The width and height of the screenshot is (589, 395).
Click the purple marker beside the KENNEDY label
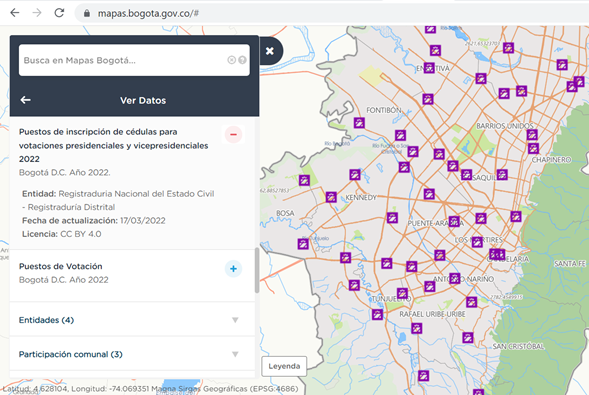pos(331,197)
